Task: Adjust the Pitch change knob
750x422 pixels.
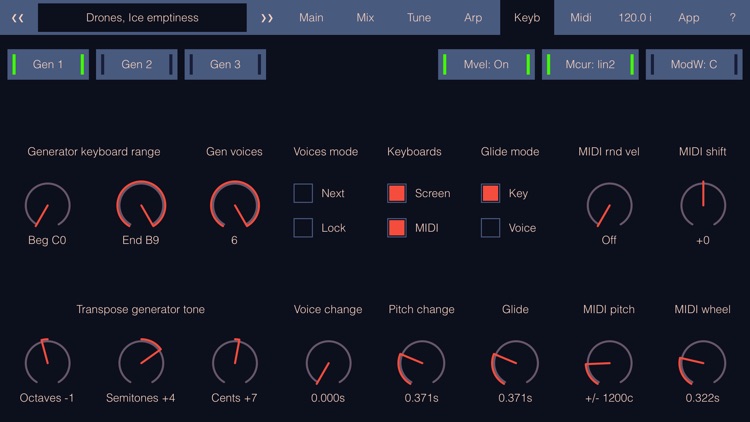Action: [421, 363]
